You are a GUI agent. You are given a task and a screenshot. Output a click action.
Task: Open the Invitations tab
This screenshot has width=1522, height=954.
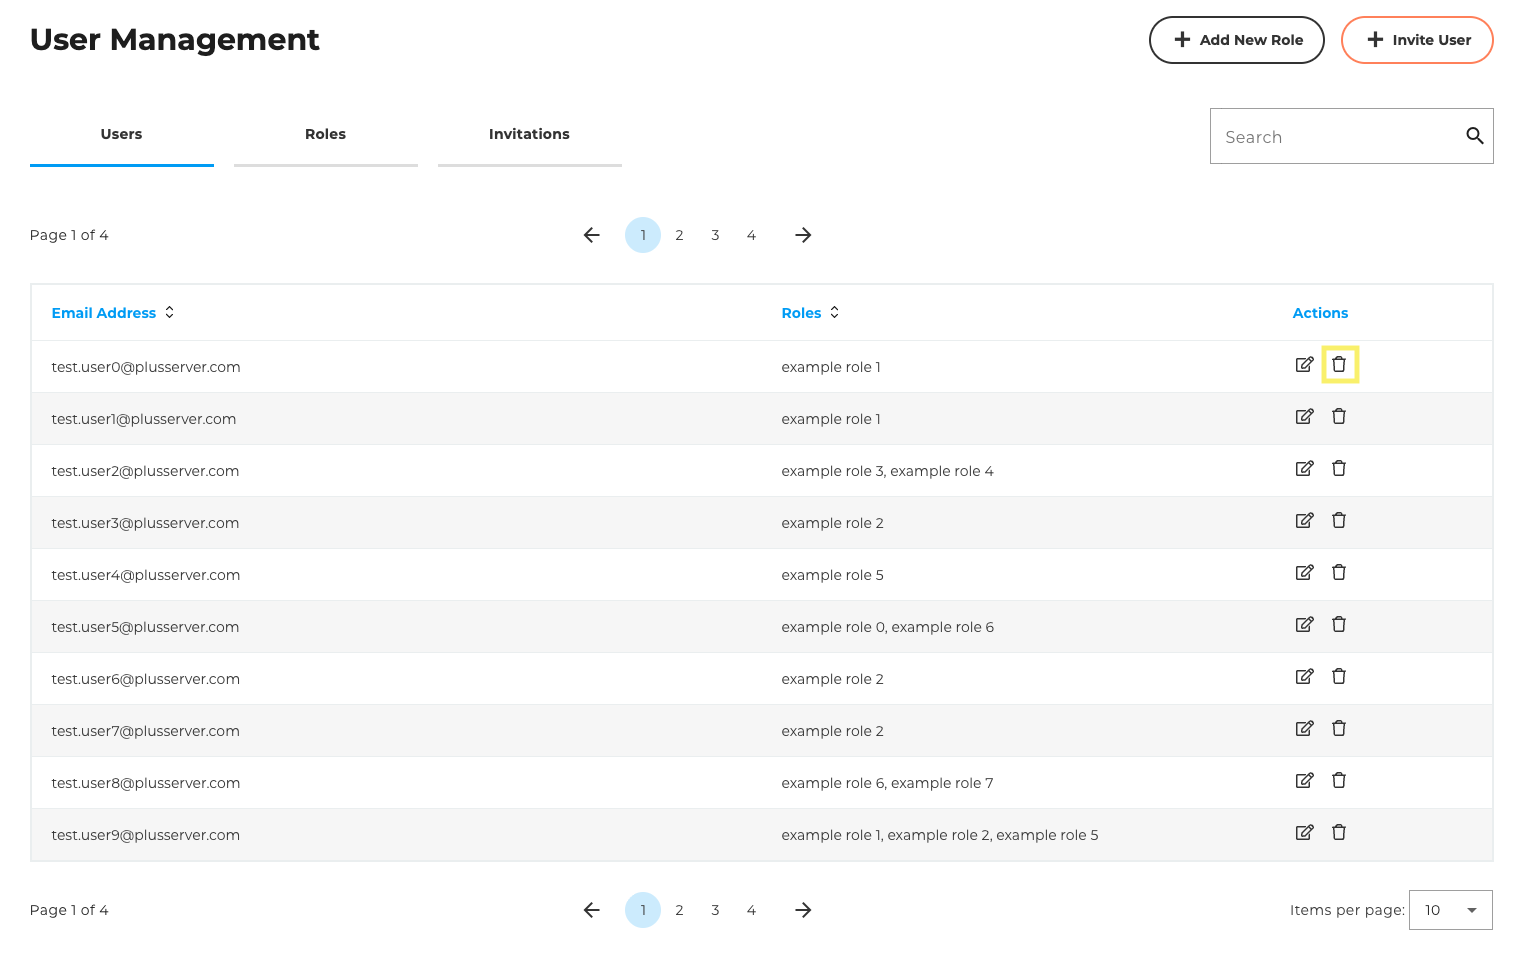pos(529,135)
